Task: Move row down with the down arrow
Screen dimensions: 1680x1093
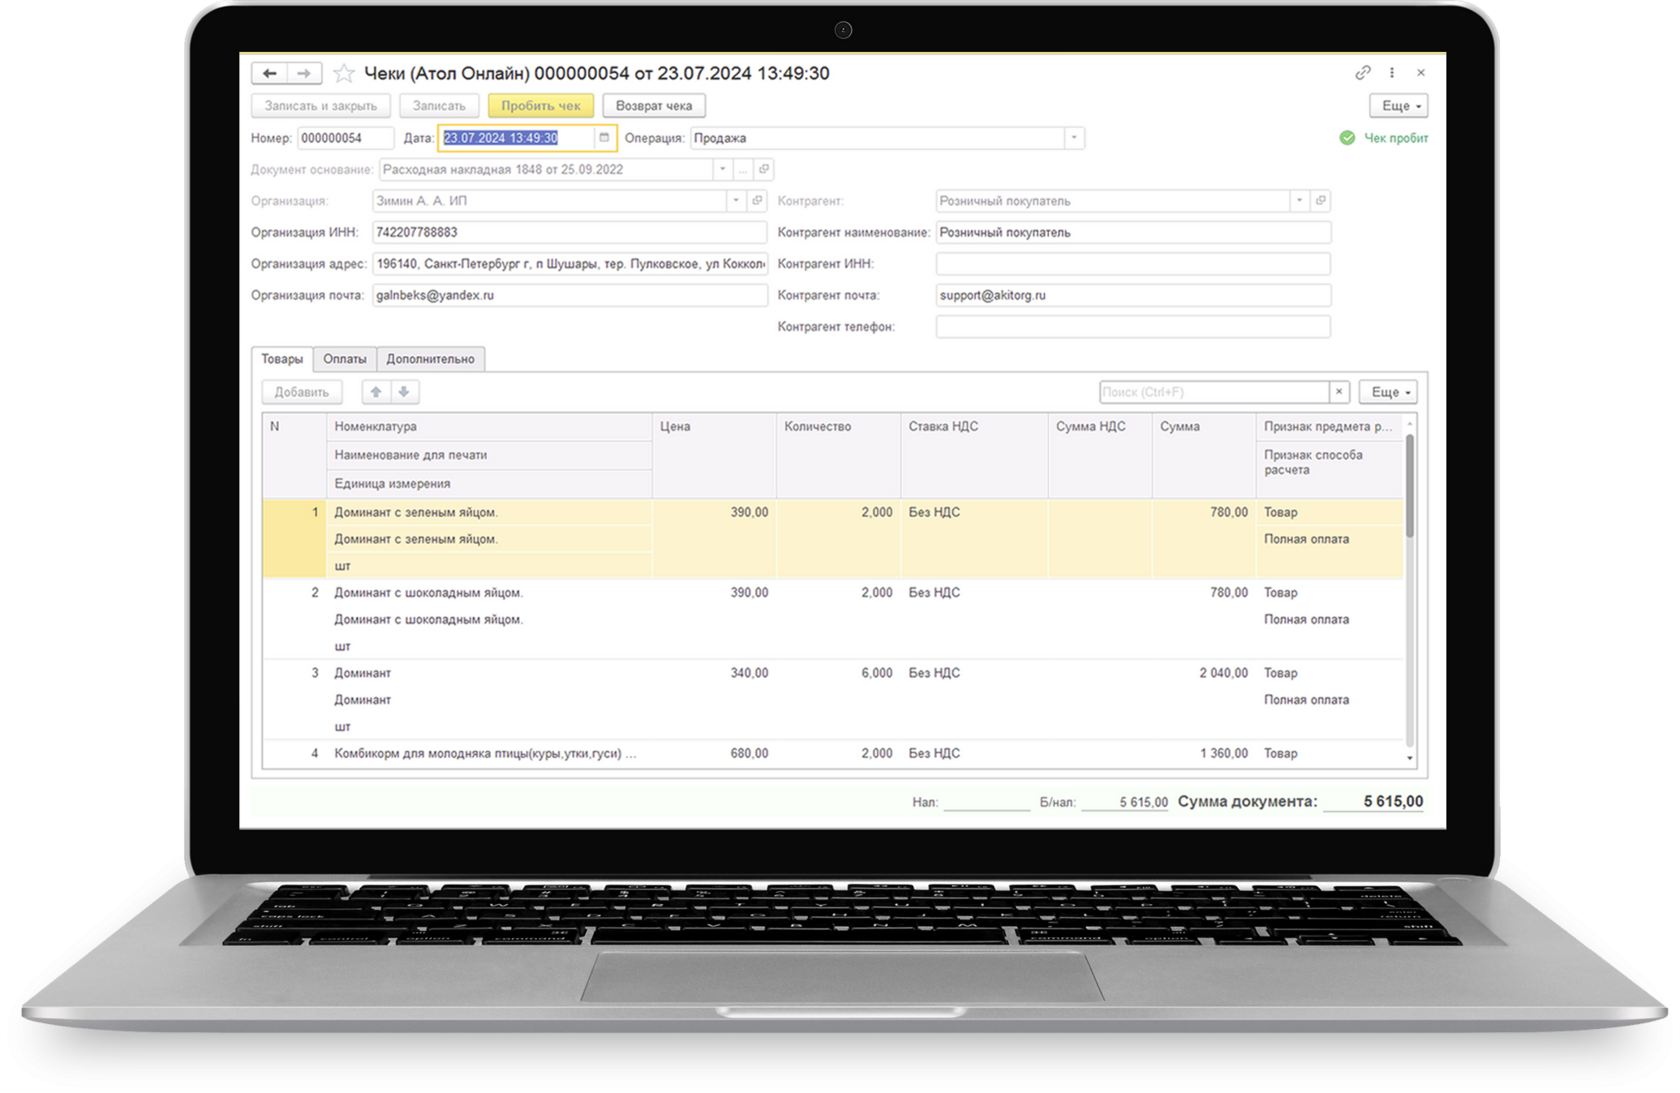Action: click(404, 392)
